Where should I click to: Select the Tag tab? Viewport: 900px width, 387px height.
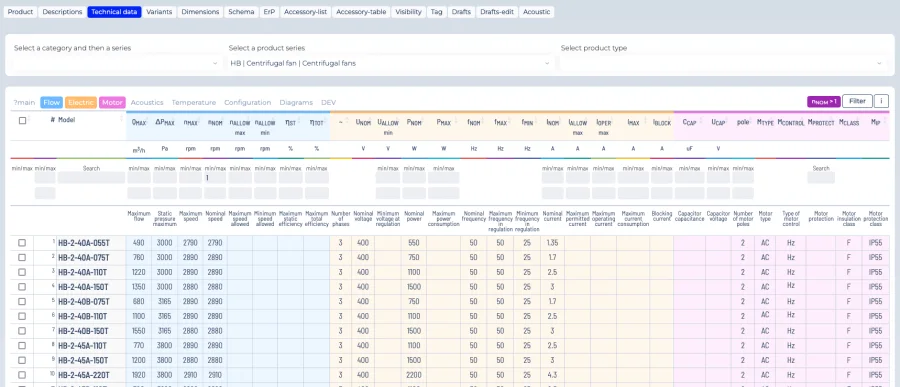[436, 11]
